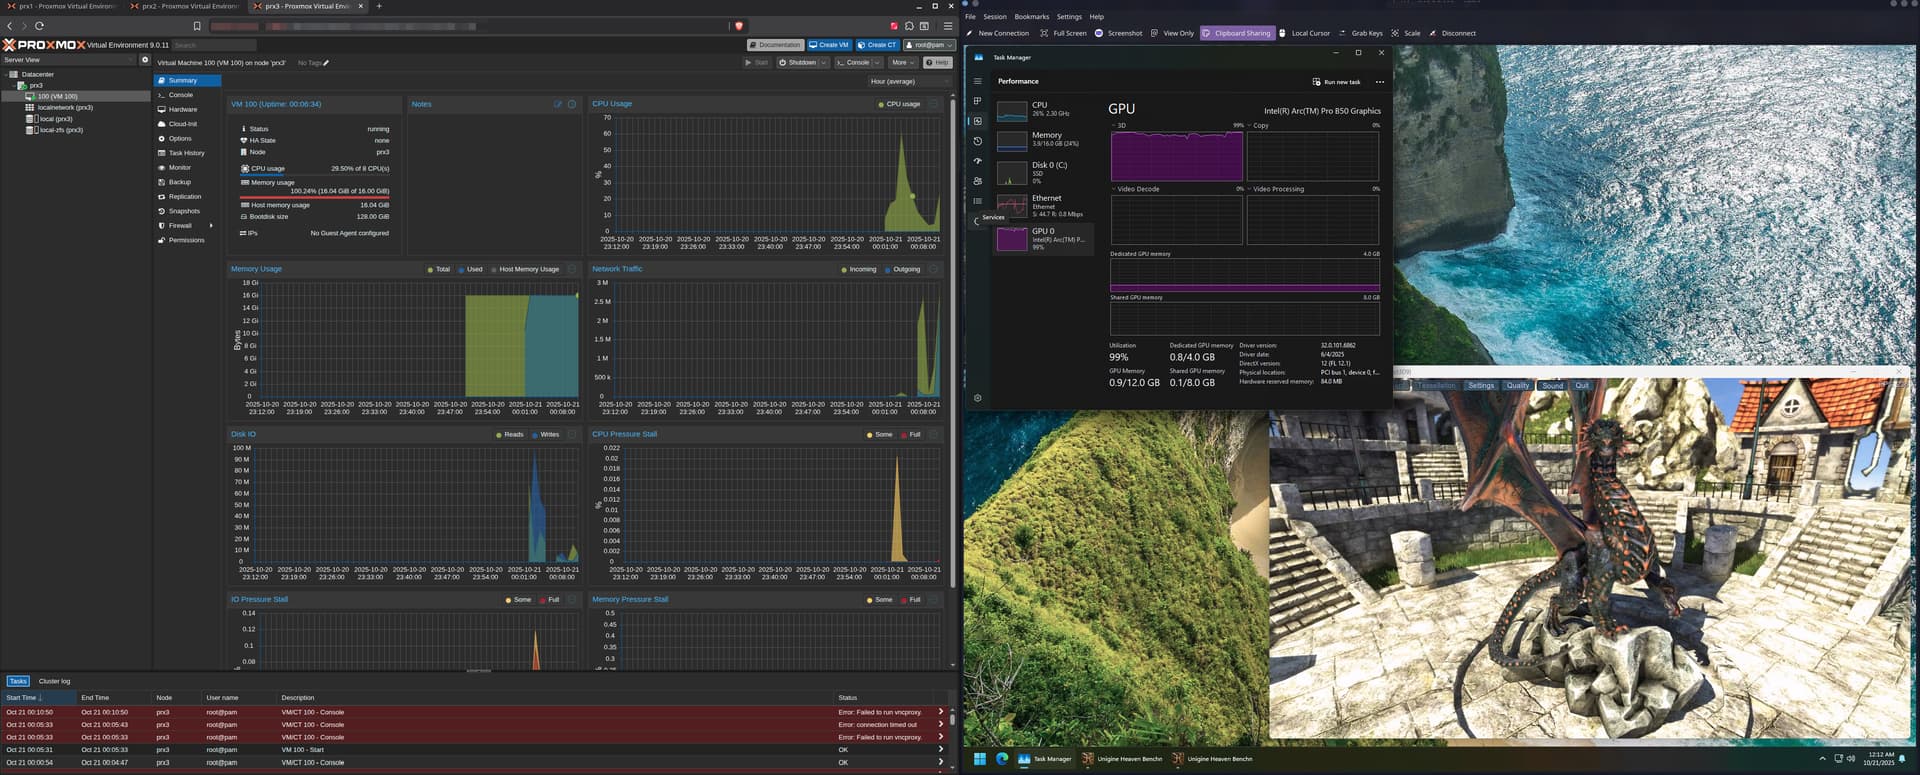The width and height of the screenshot is (1920, 775).
Task: Click the Task Manager settings gear icon
Action: (977, 398)
